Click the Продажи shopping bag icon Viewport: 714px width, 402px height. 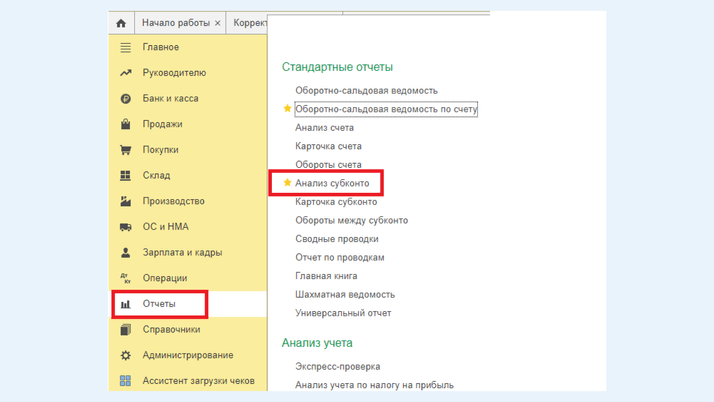[x=126, y=124]
